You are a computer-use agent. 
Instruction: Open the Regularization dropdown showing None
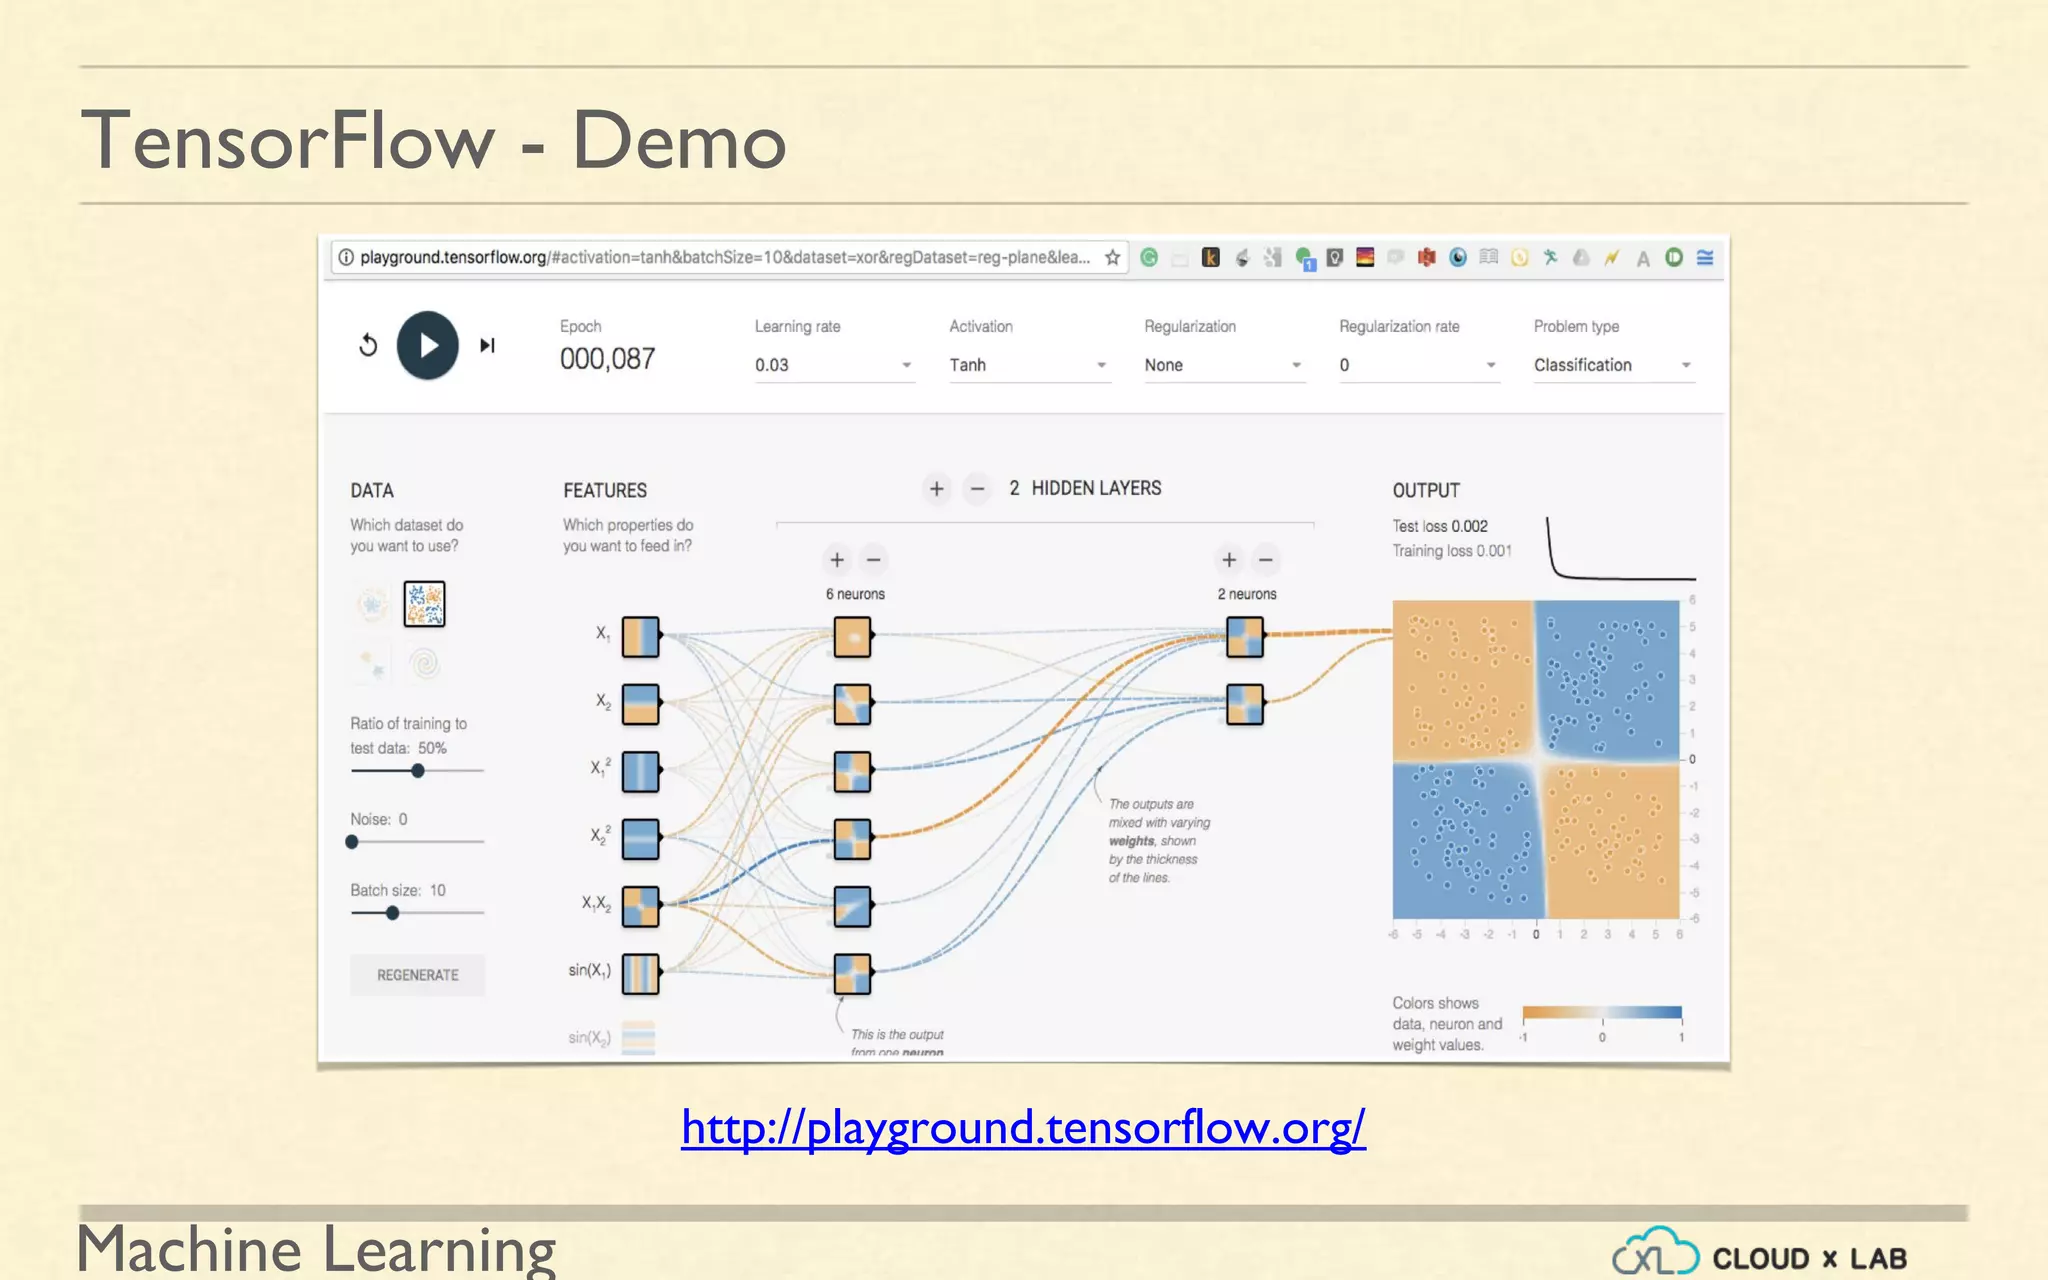pos(1224,365)
